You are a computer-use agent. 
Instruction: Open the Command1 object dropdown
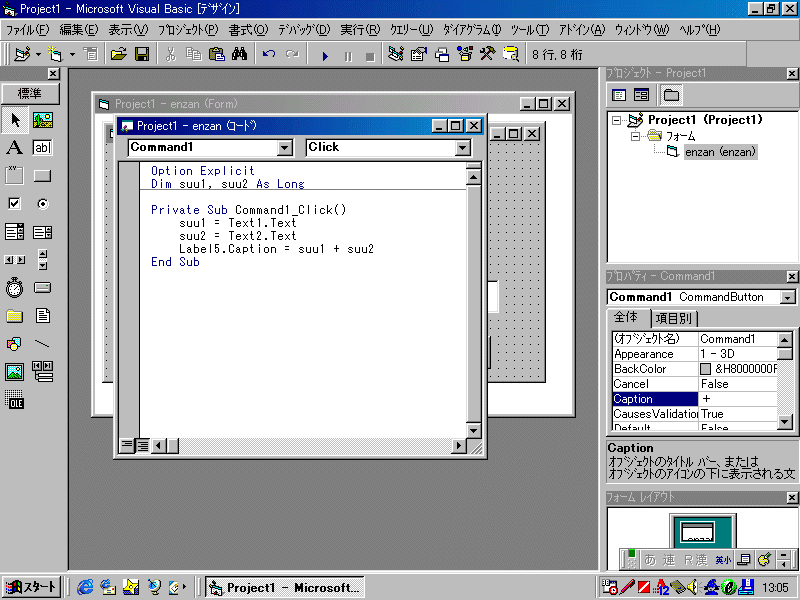click(285, 148)
